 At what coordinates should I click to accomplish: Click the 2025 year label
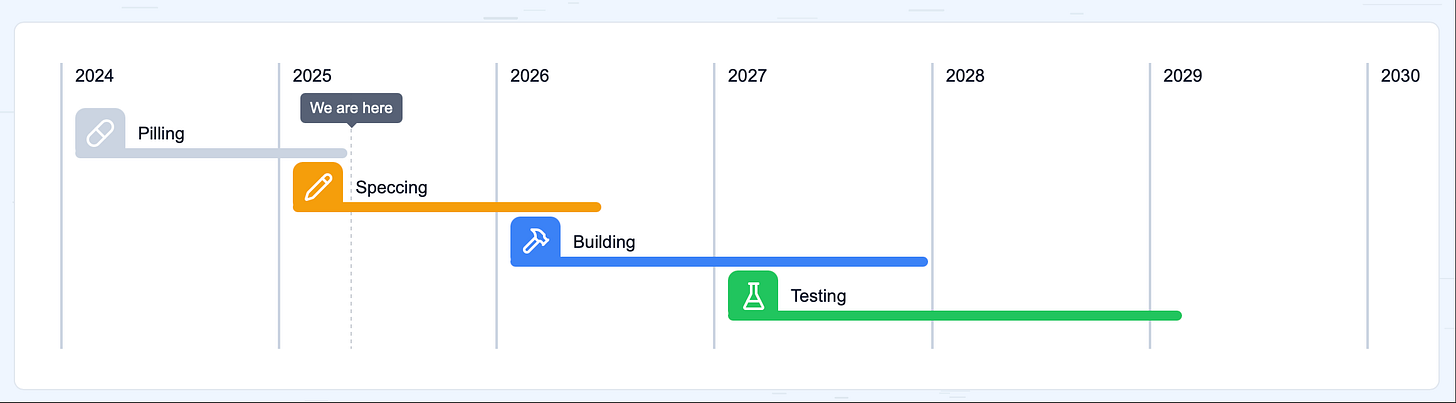click(312, 76)
